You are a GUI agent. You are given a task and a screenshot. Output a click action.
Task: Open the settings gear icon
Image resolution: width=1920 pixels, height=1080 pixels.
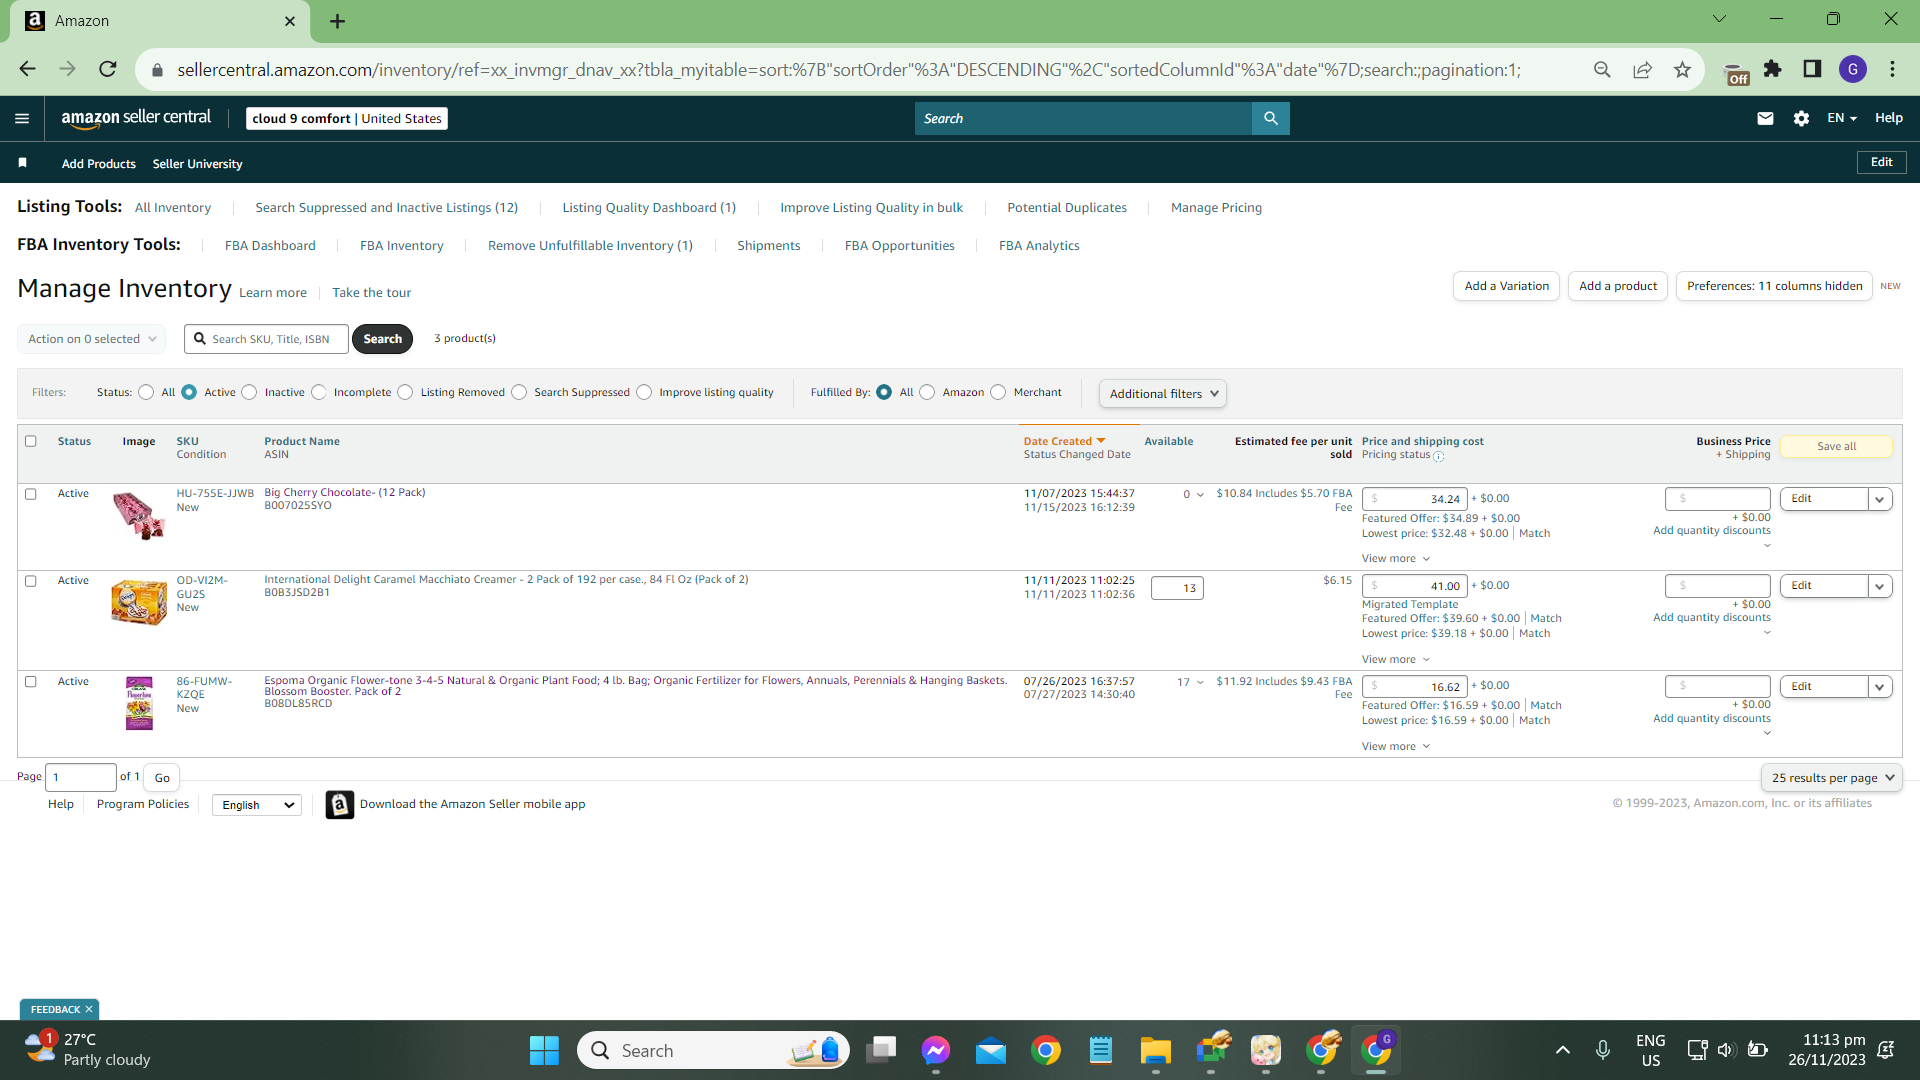(x=1801, y=118)
